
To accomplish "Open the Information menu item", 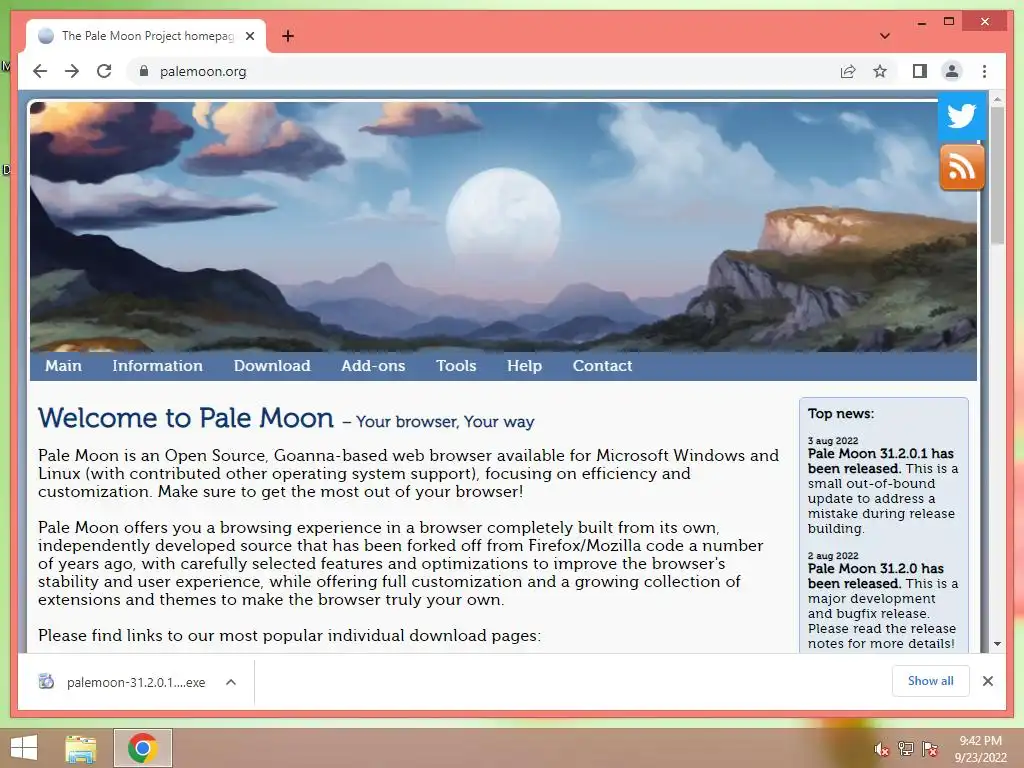I will (x=157, y=366).
